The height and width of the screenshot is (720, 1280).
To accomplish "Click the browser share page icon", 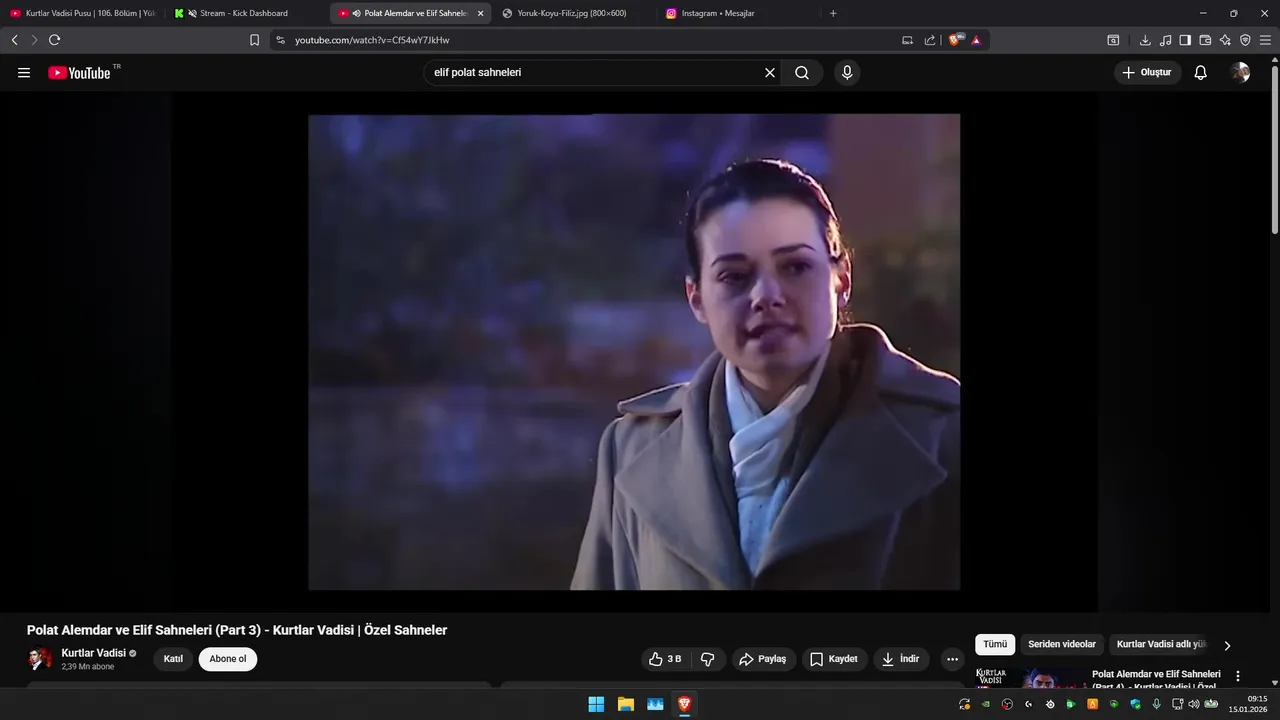I will click(930, 40).
